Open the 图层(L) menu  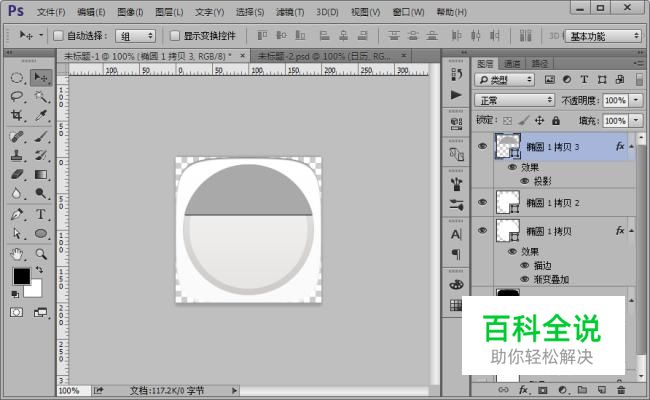tap(169, 12)
